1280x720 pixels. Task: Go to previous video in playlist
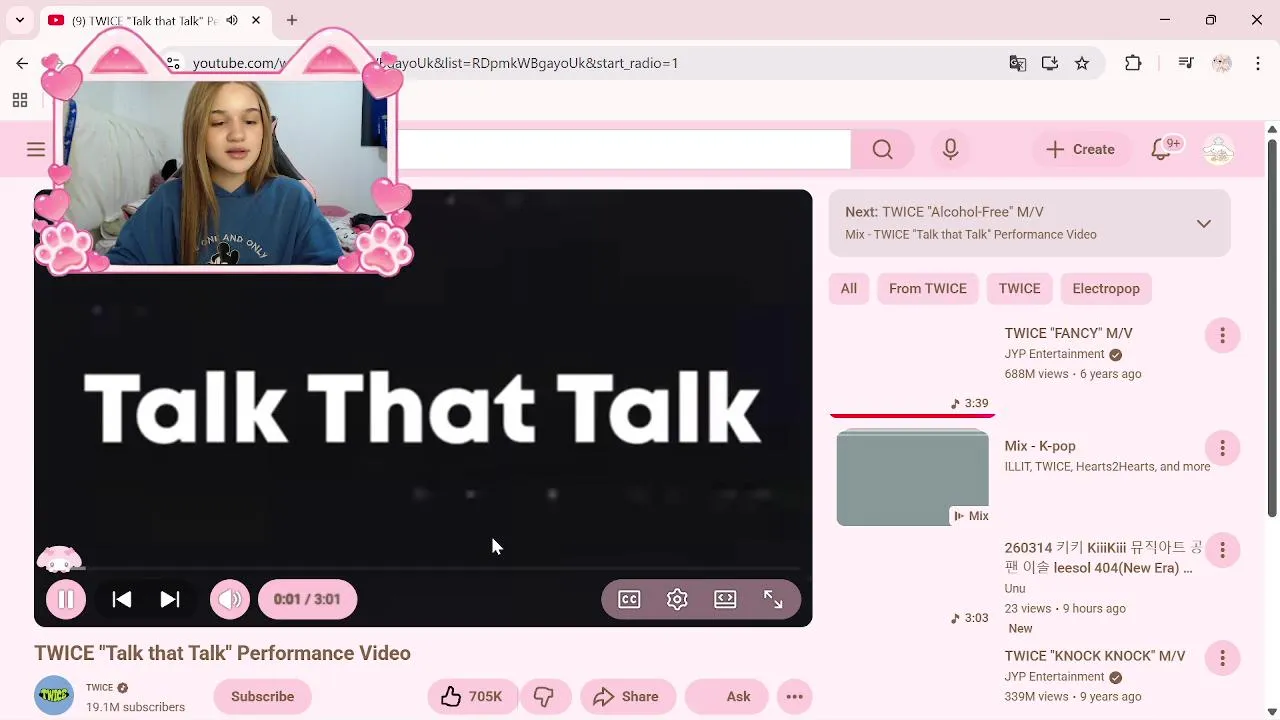[x=121, y=599]
